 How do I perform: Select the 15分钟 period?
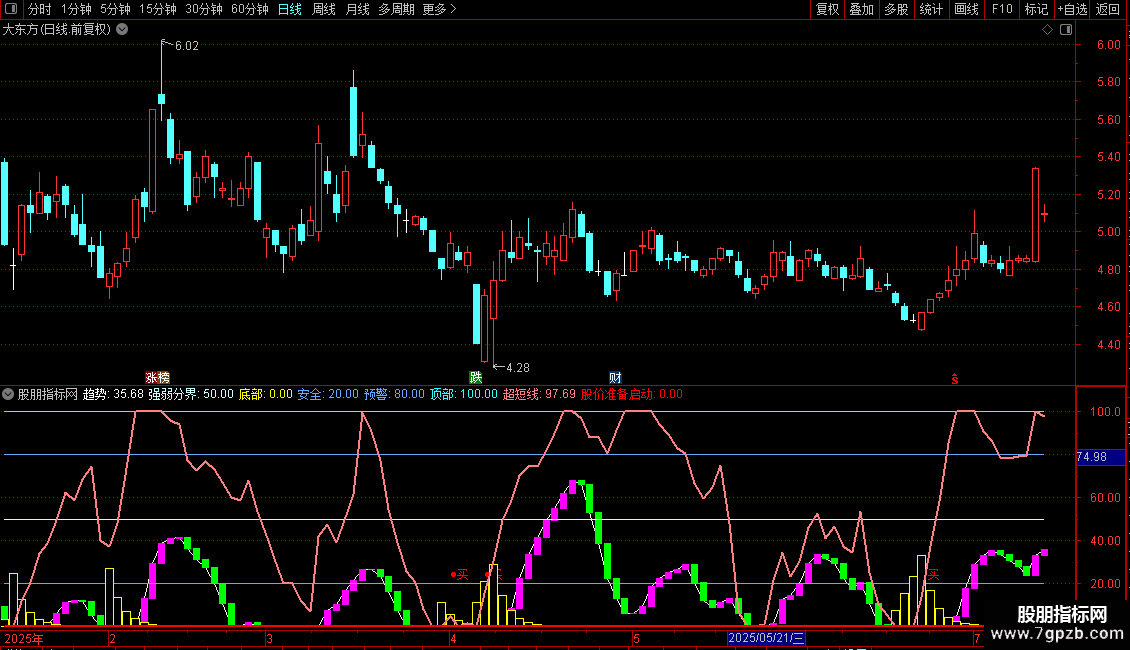point(158,9)
